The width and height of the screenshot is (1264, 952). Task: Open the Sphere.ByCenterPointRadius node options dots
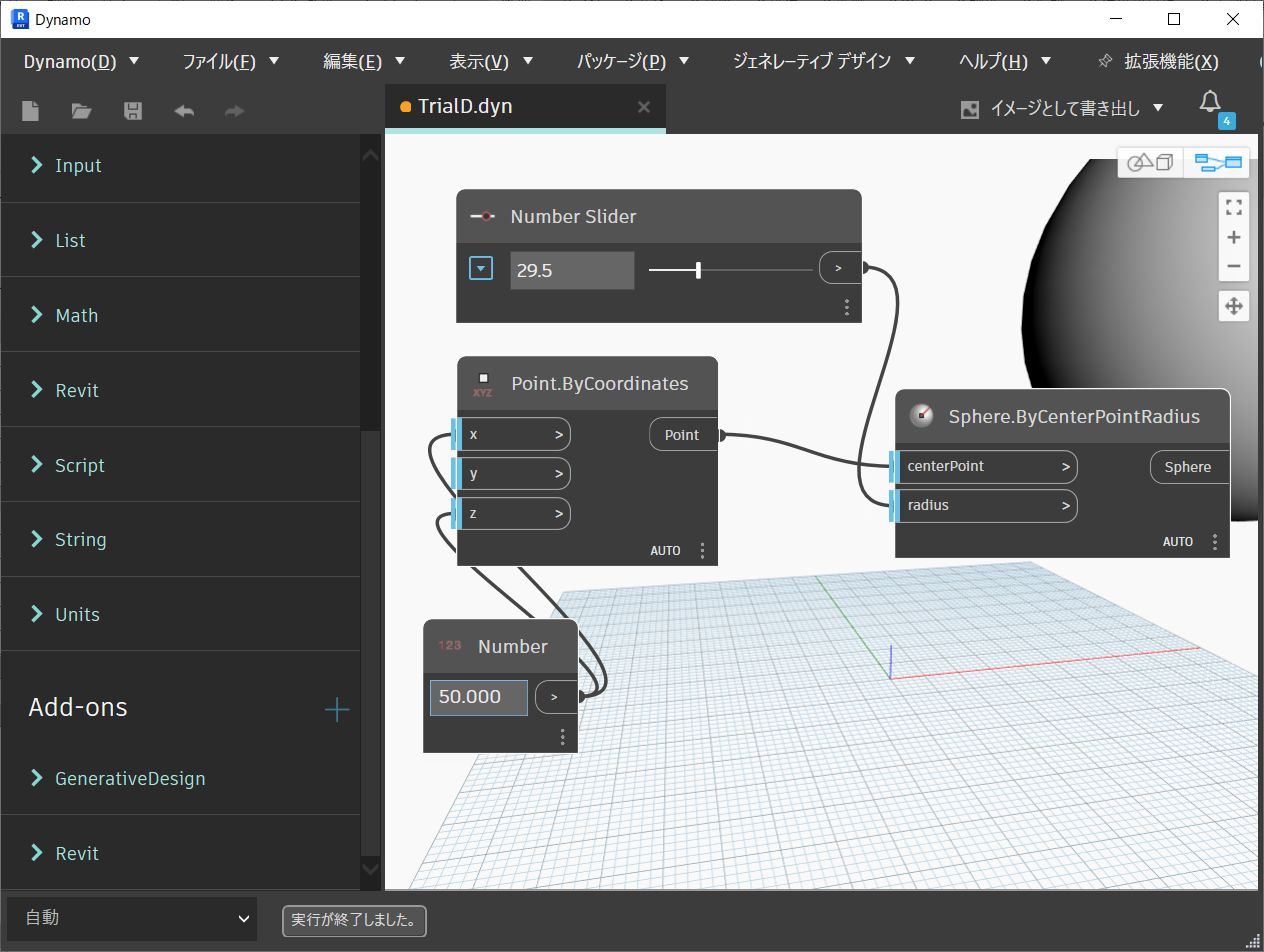pos(1215,542)
